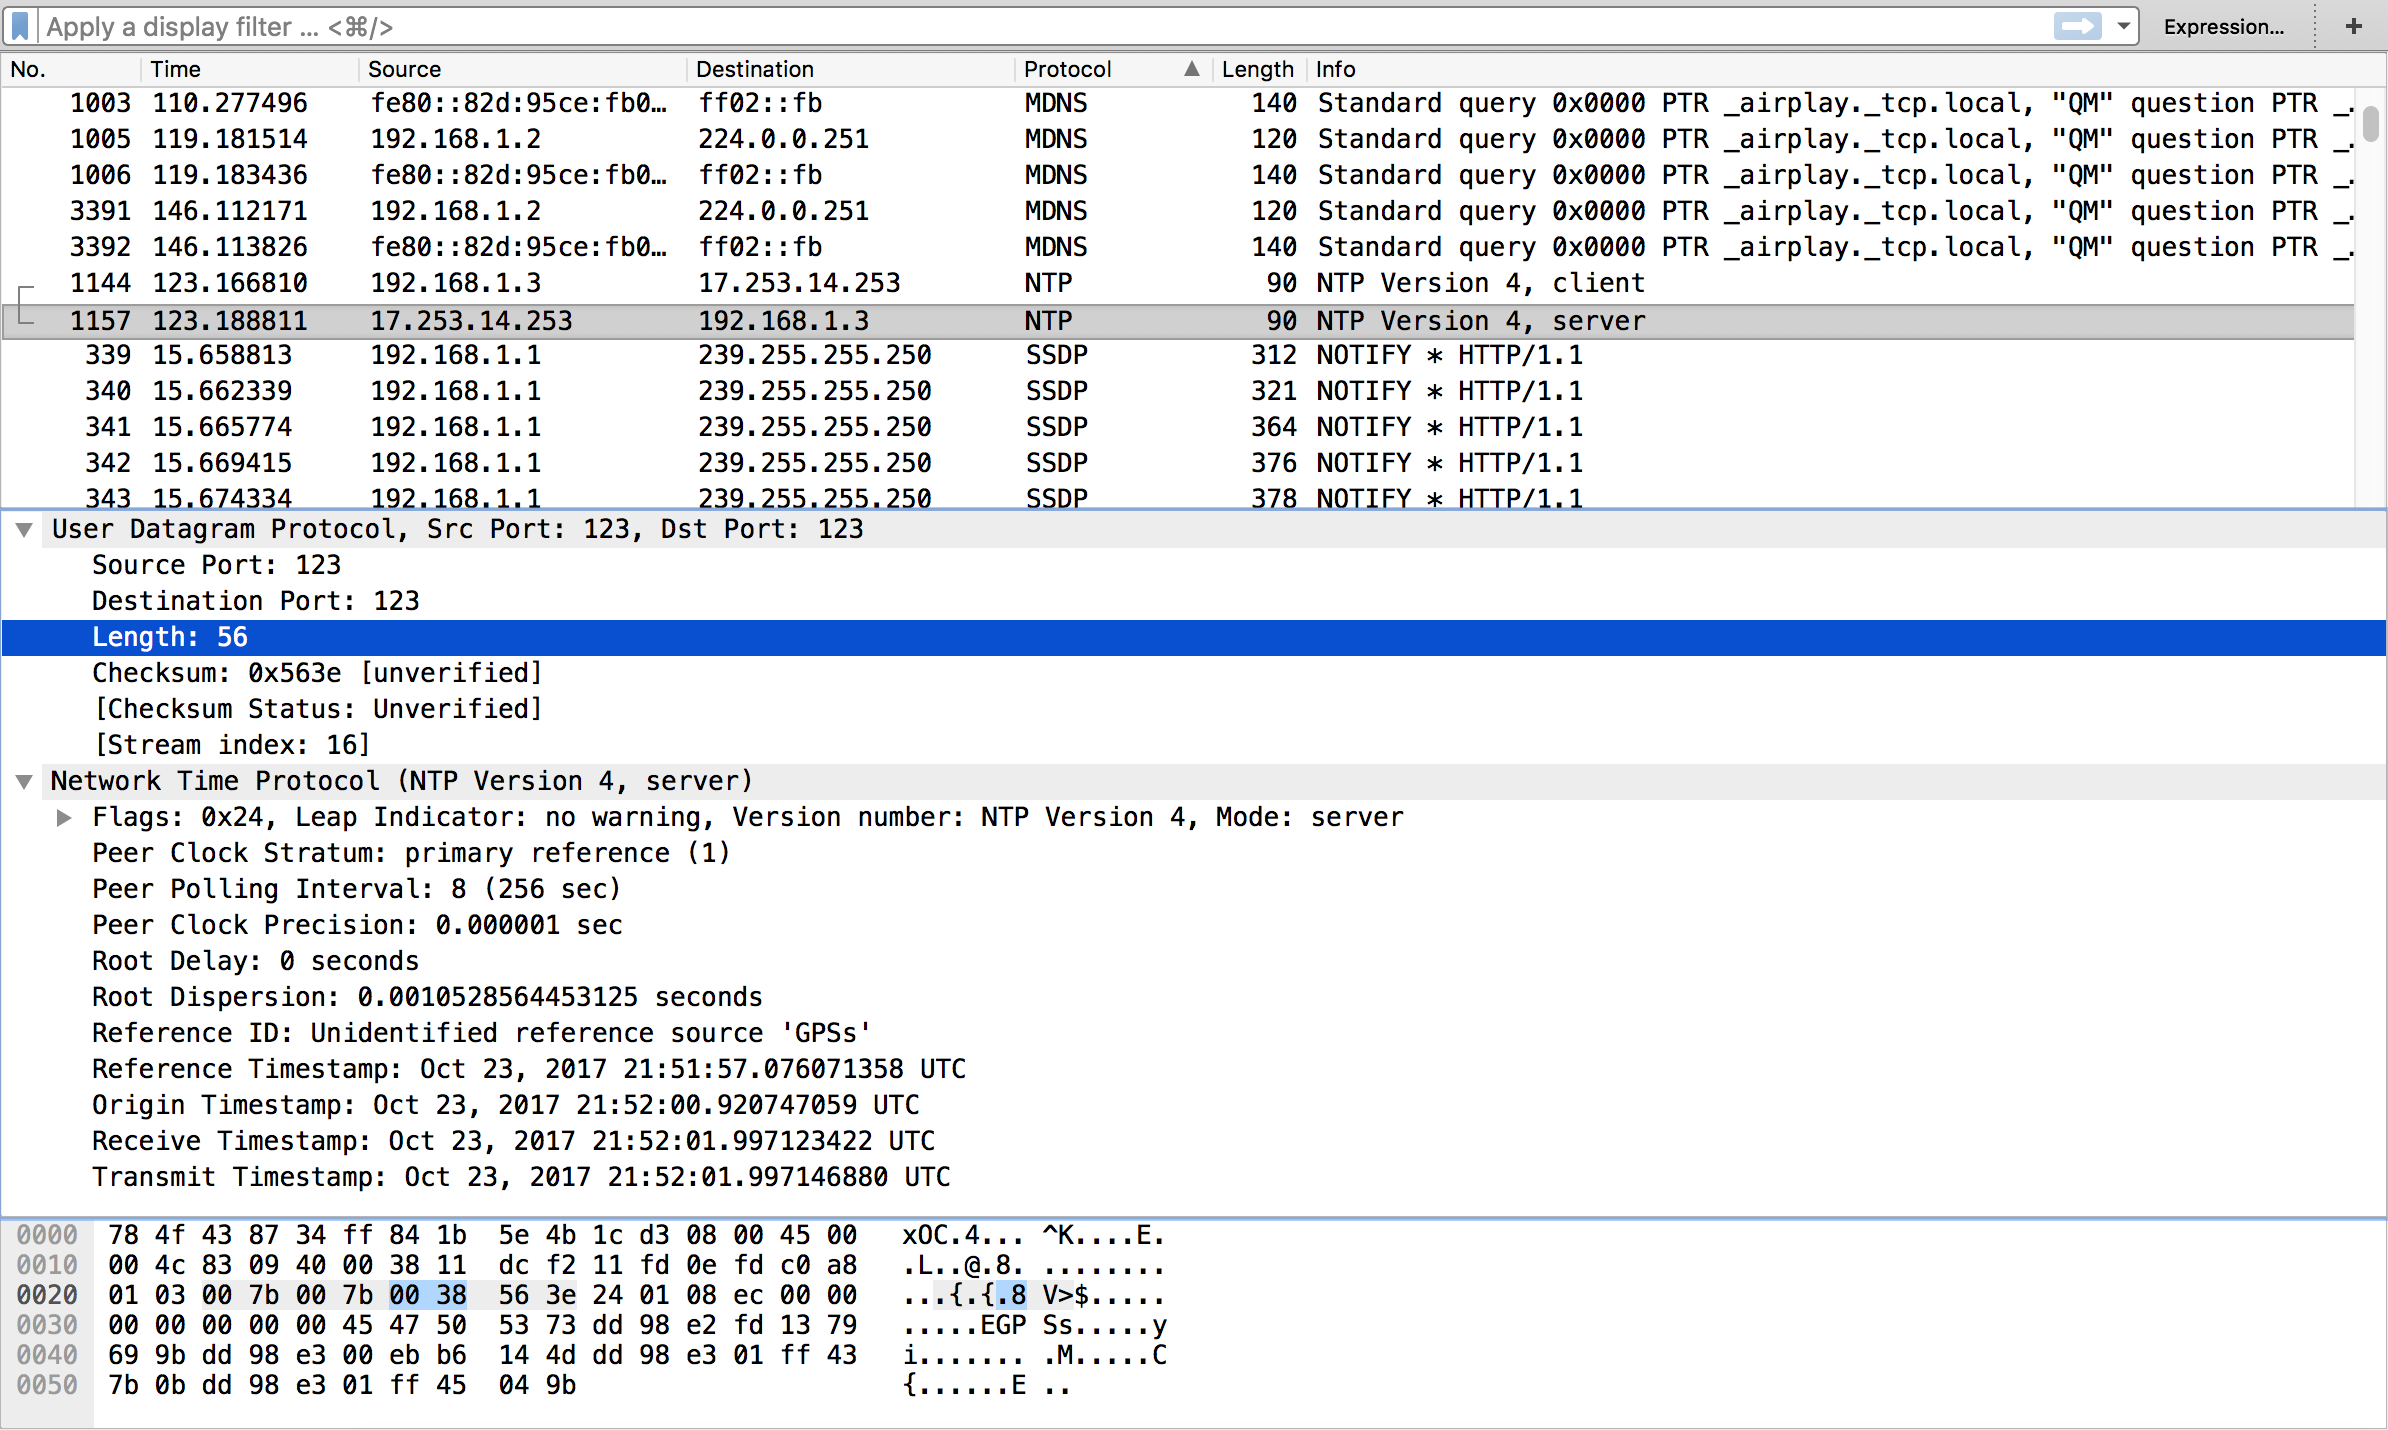Expand the Flags: 0x24 field
The image size is (2388, 1430).
click(x=64, y=818)
